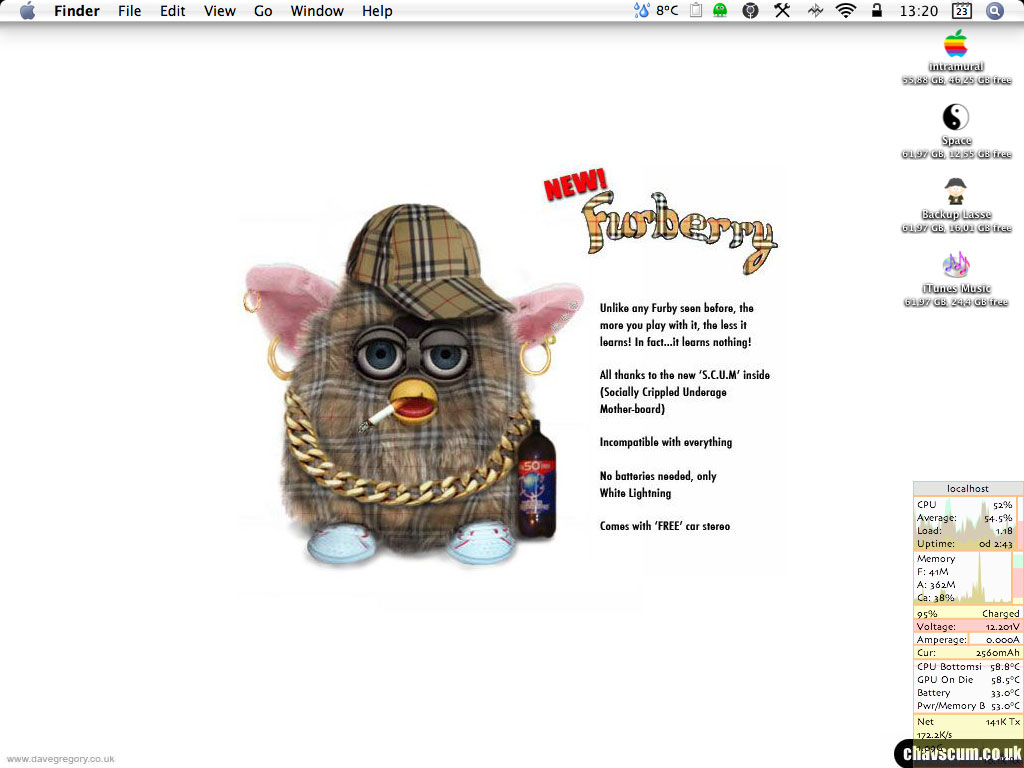Image resolution: width=1024 pixels, height=768 pixels.
Task: Click the Bluetooth status menu bar icon
Action: [x=815, y=10]
